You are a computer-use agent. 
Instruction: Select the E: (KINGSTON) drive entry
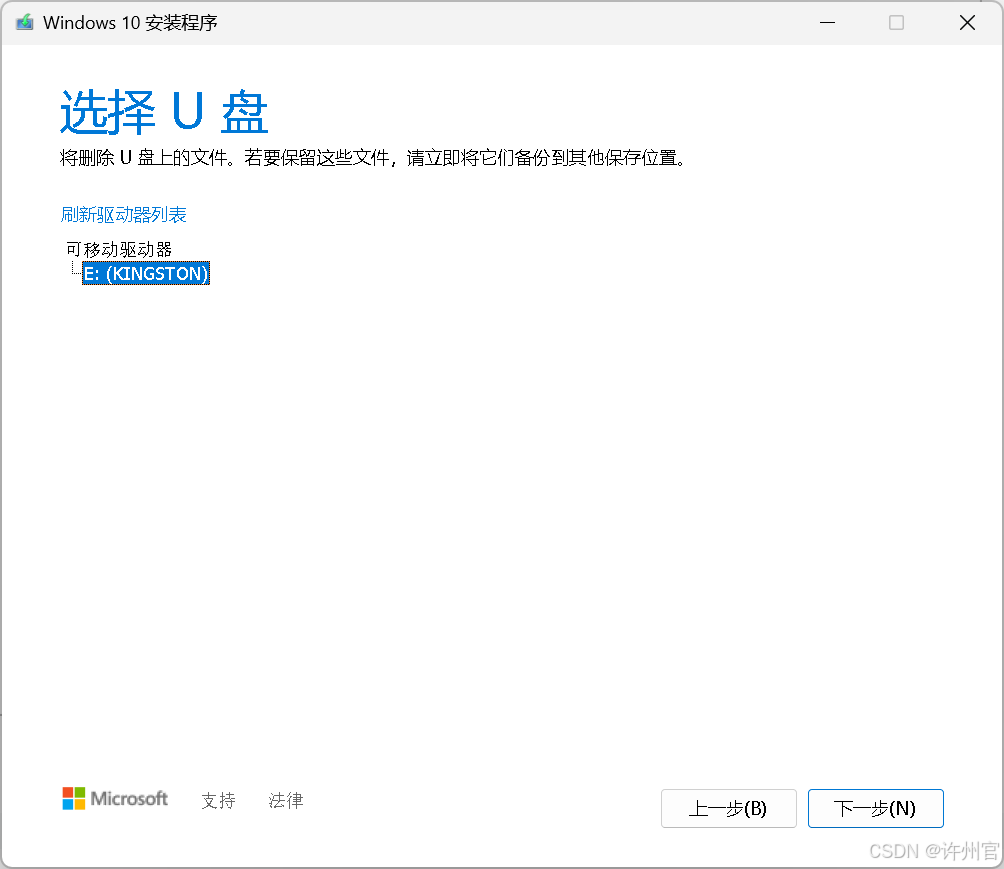coord(146,273)
